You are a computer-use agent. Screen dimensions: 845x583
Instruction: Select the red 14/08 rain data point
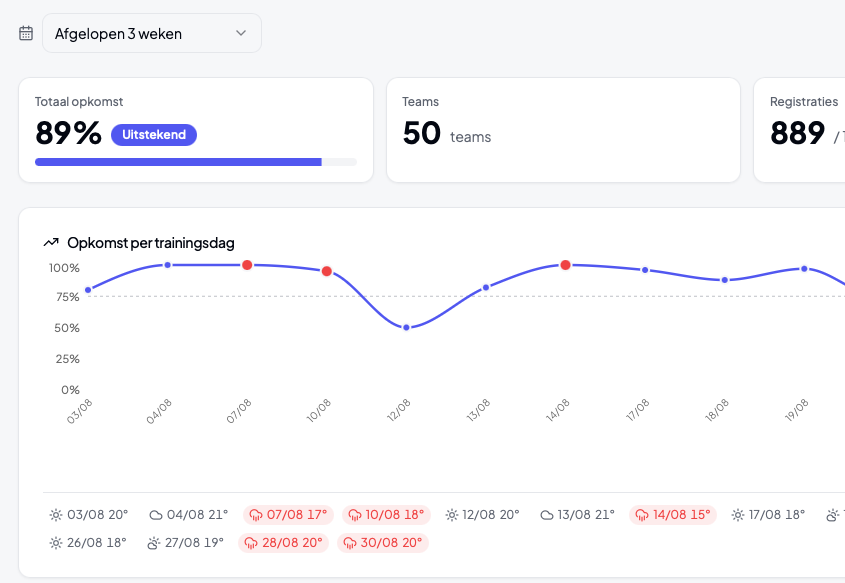[x=565, y=265]
